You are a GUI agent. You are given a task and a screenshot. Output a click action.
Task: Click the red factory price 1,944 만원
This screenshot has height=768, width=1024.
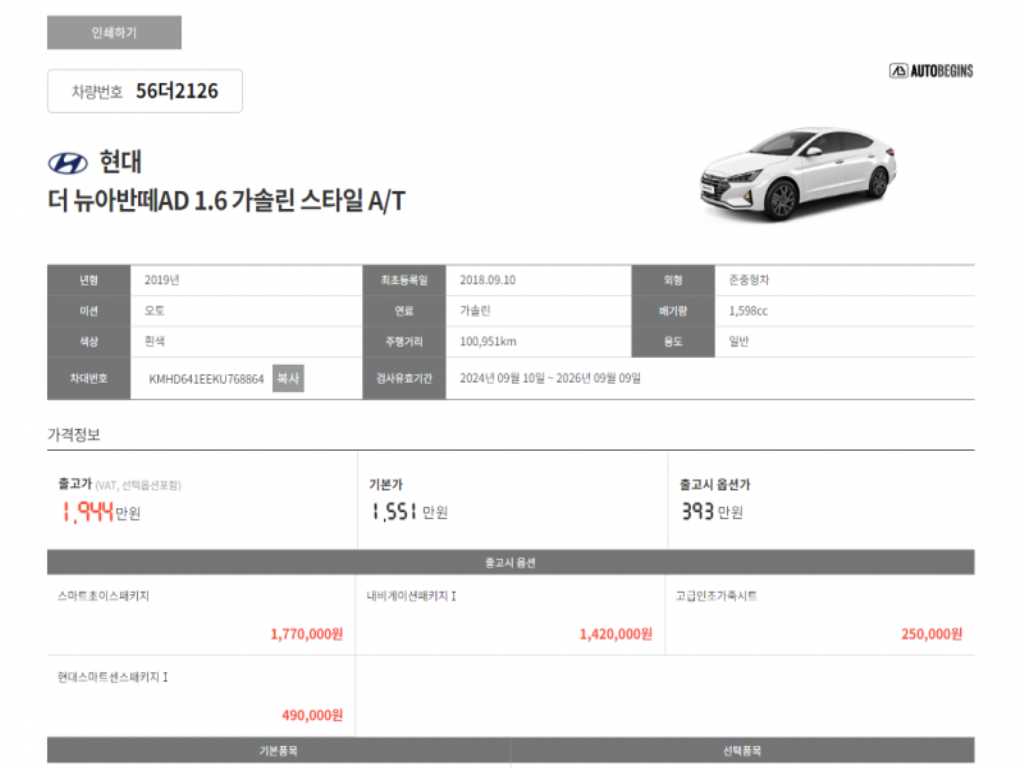100,512
